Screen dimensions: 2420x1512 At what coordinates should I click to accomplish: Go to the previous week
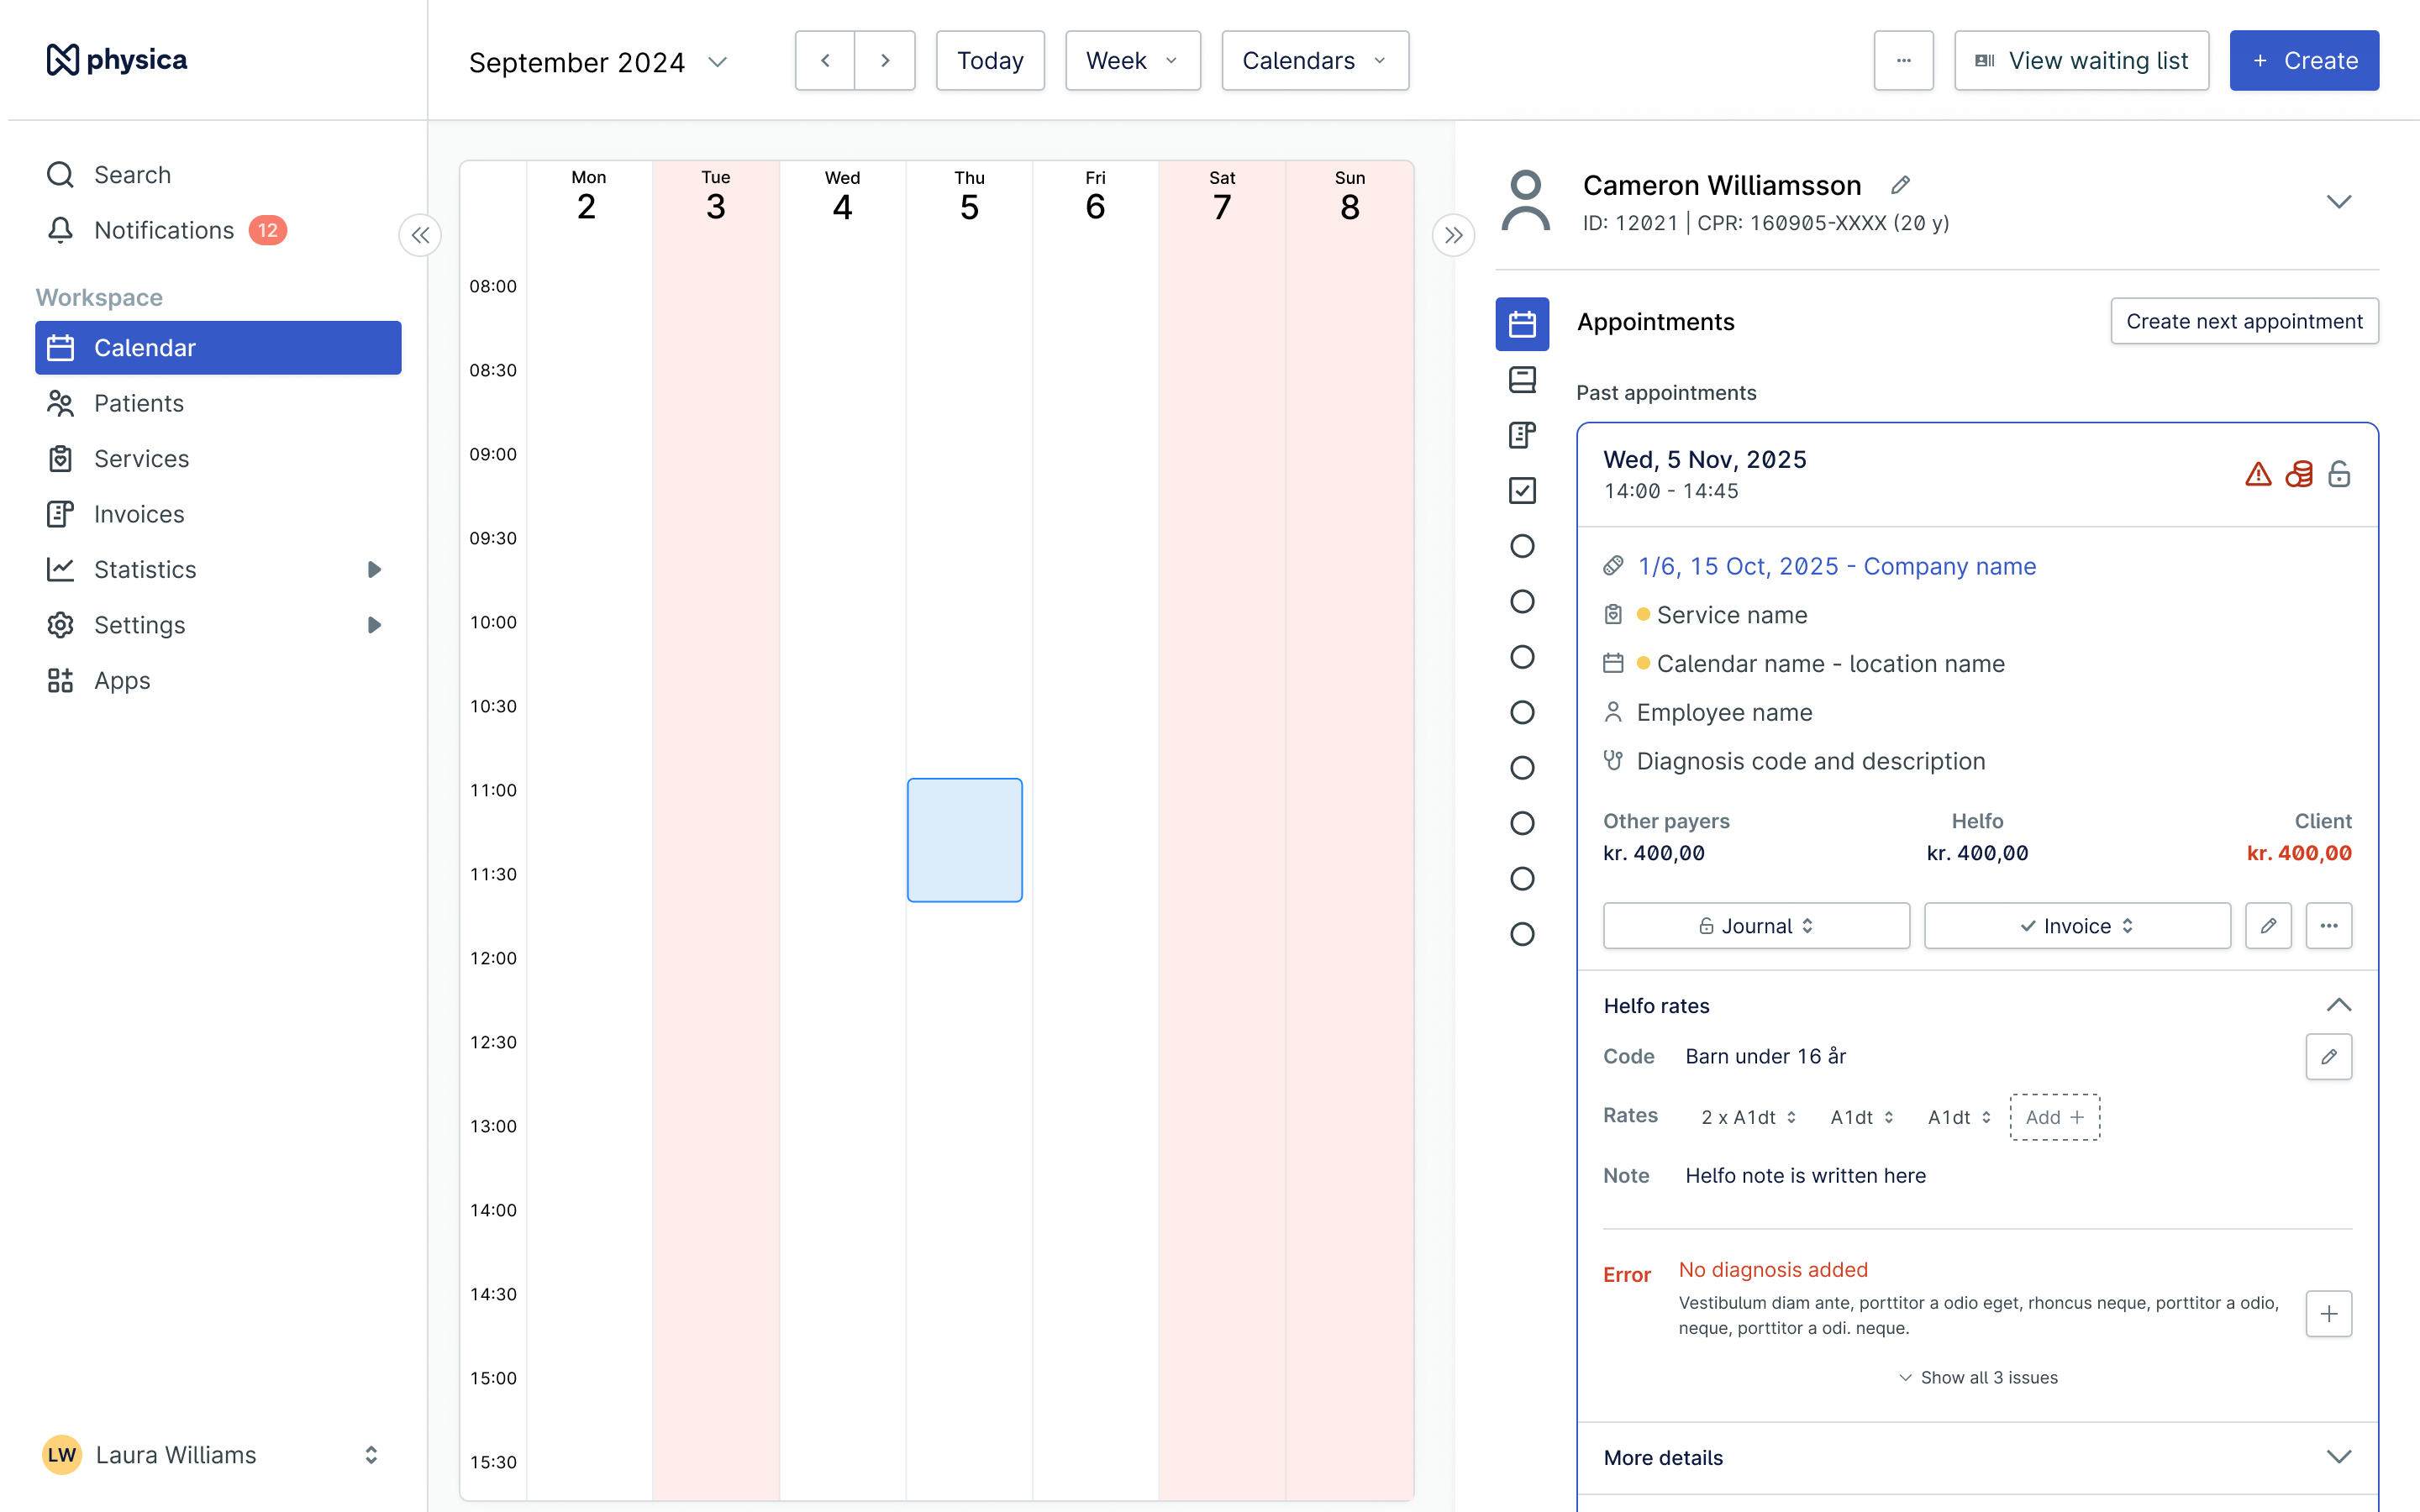pyautogui.click(x=825, y=60)
